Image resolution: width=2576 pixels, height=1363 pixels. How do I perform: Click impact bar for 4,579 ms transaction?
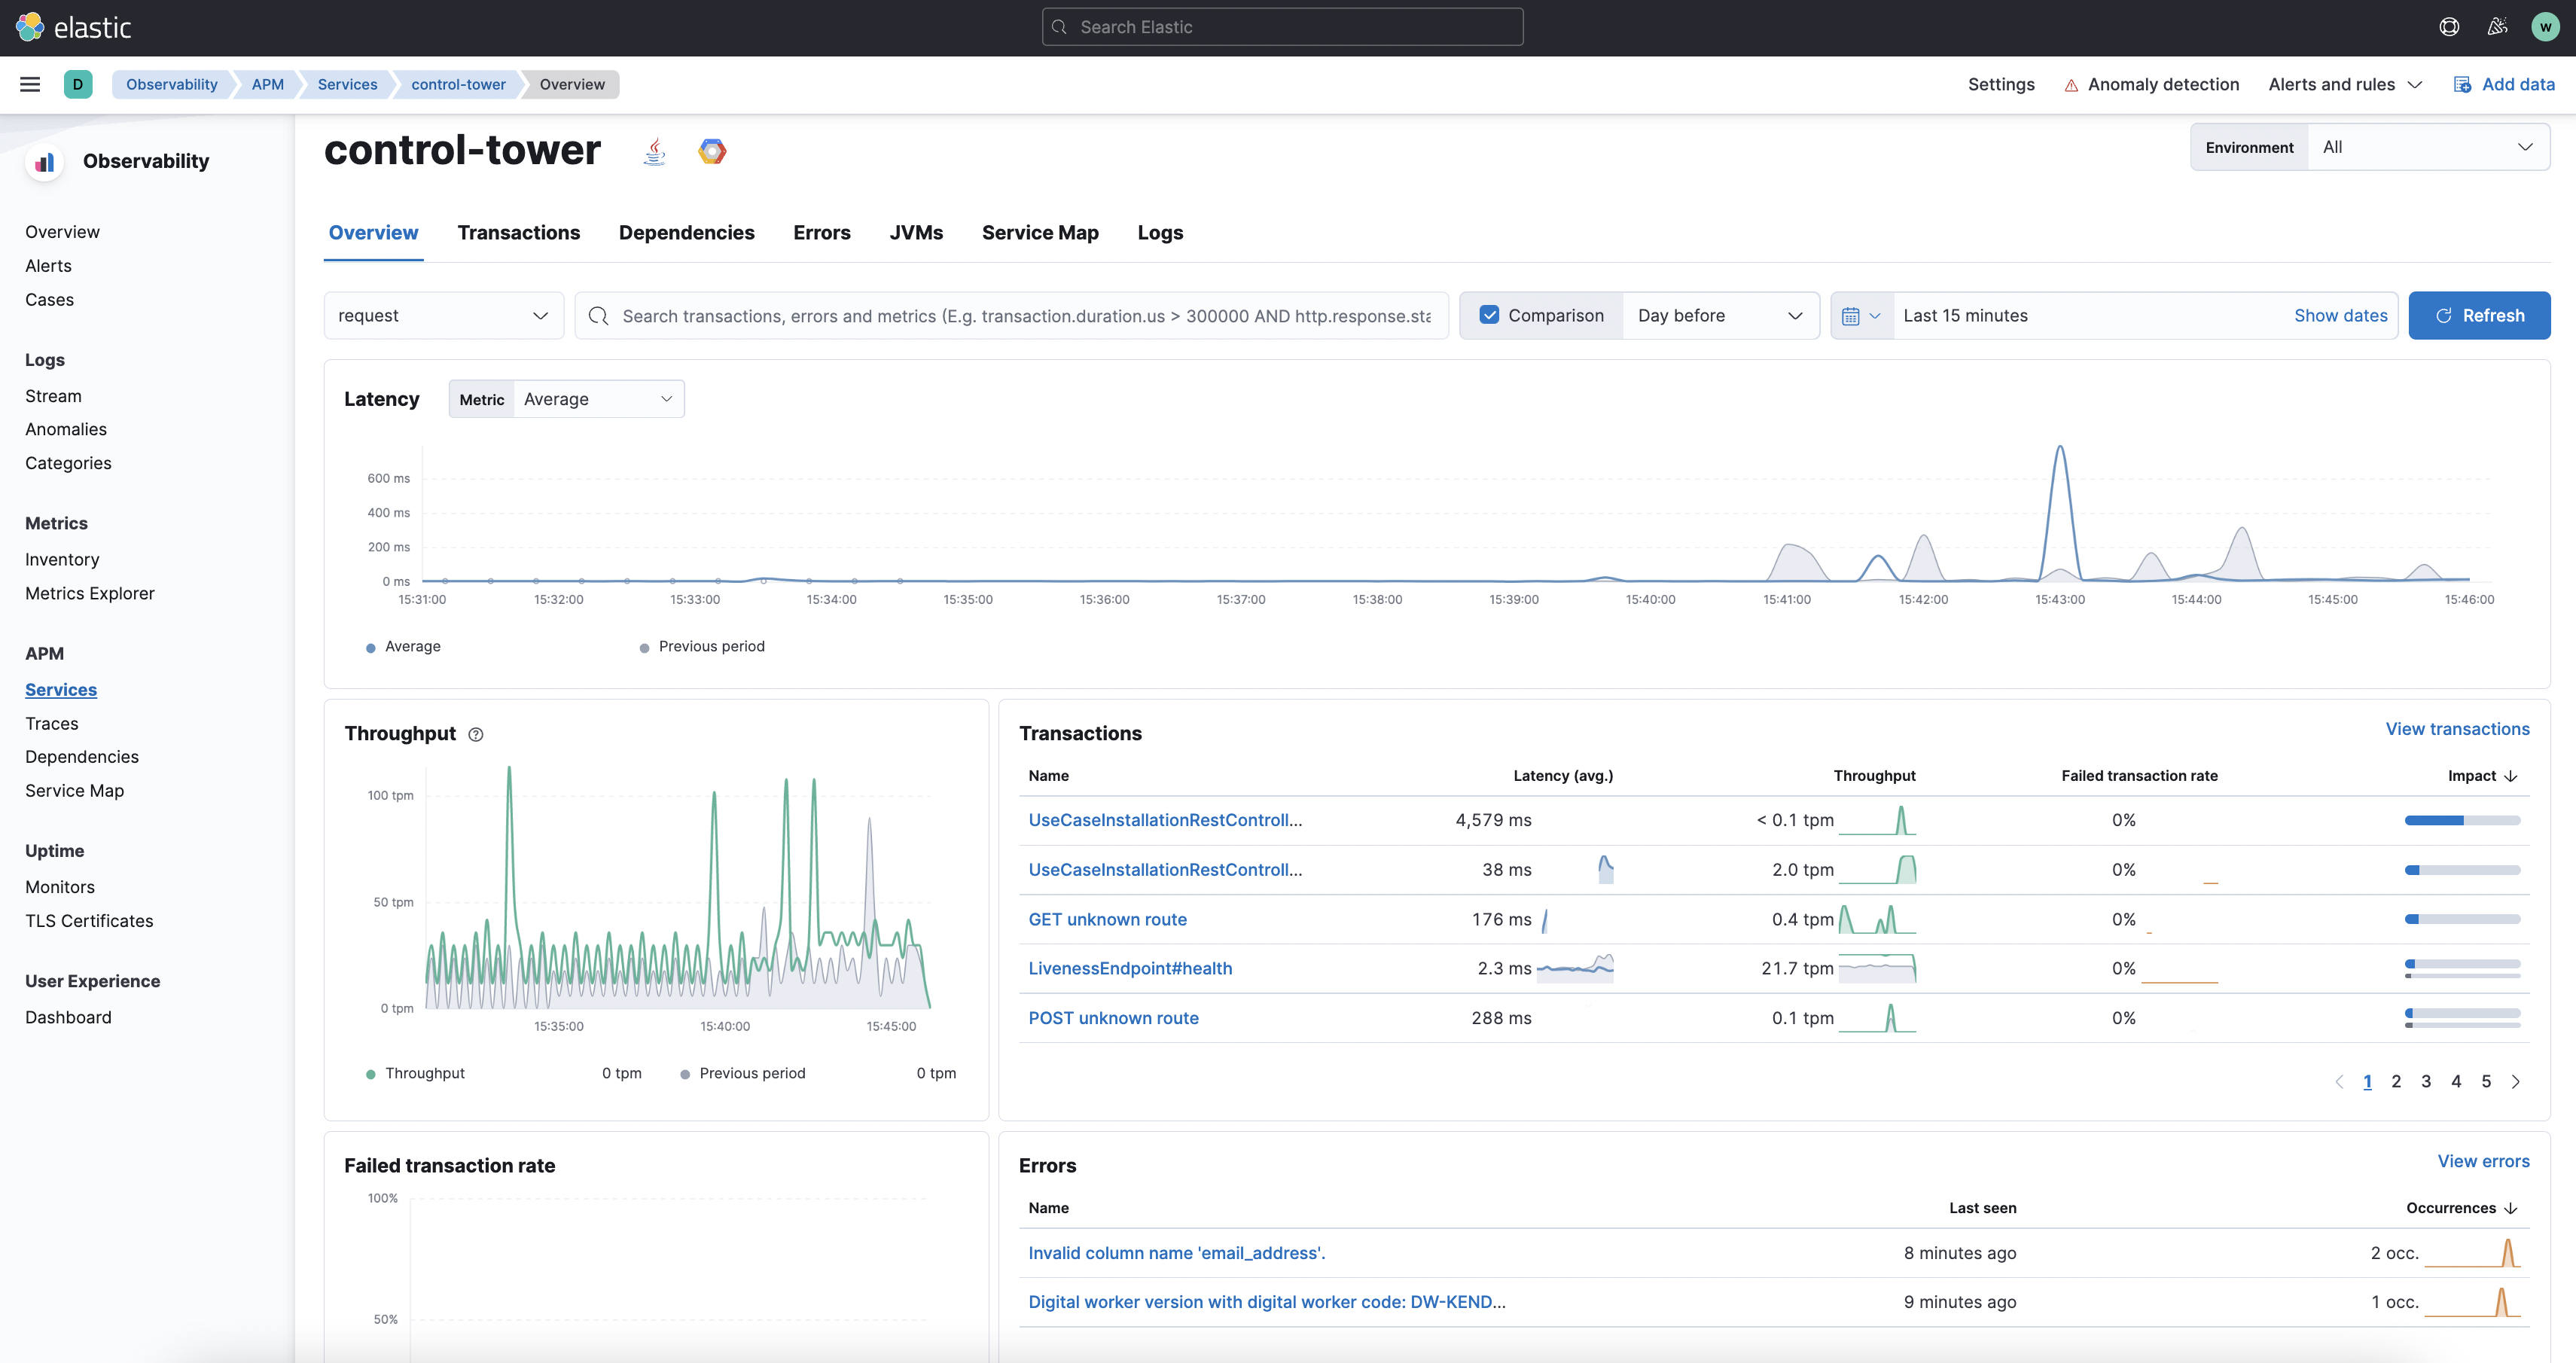pyautogui.click(x=2462, y=820)
